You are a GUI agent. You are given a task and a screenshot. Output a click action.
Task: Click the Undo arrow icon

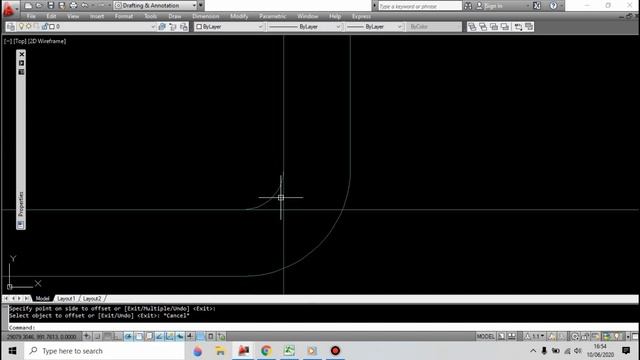[x=84, y=6]
